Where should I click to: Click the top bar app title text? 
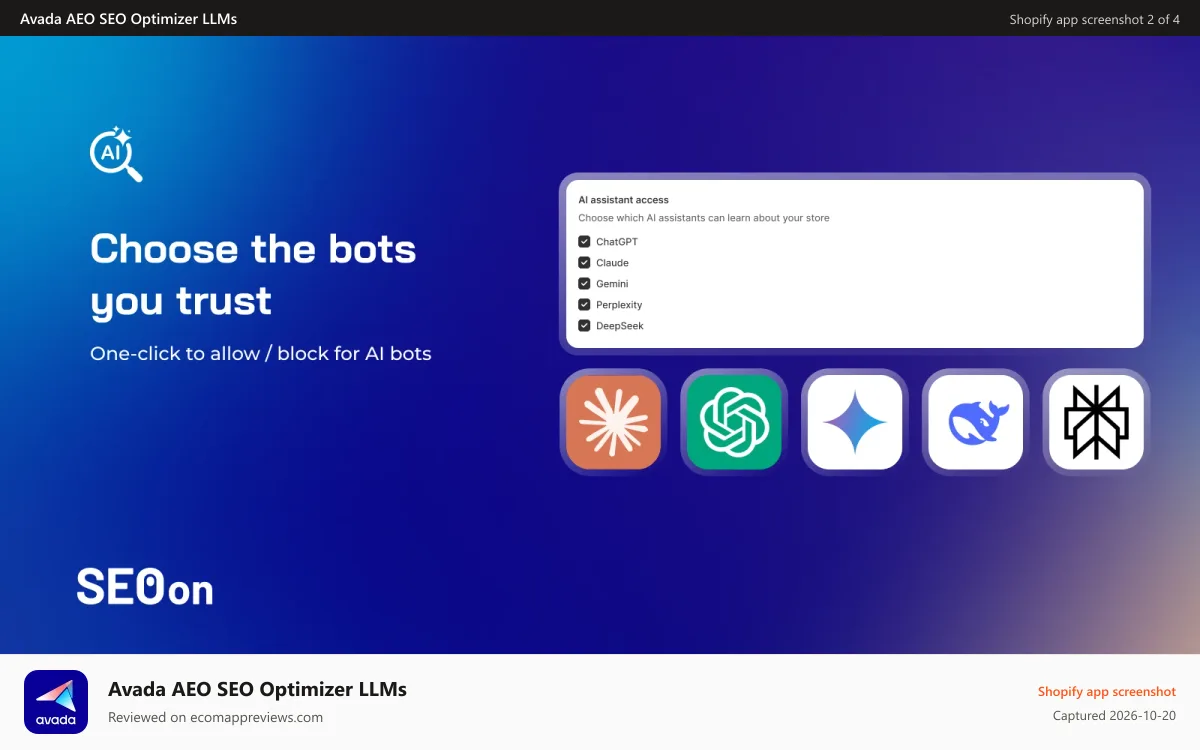point(128,18)
